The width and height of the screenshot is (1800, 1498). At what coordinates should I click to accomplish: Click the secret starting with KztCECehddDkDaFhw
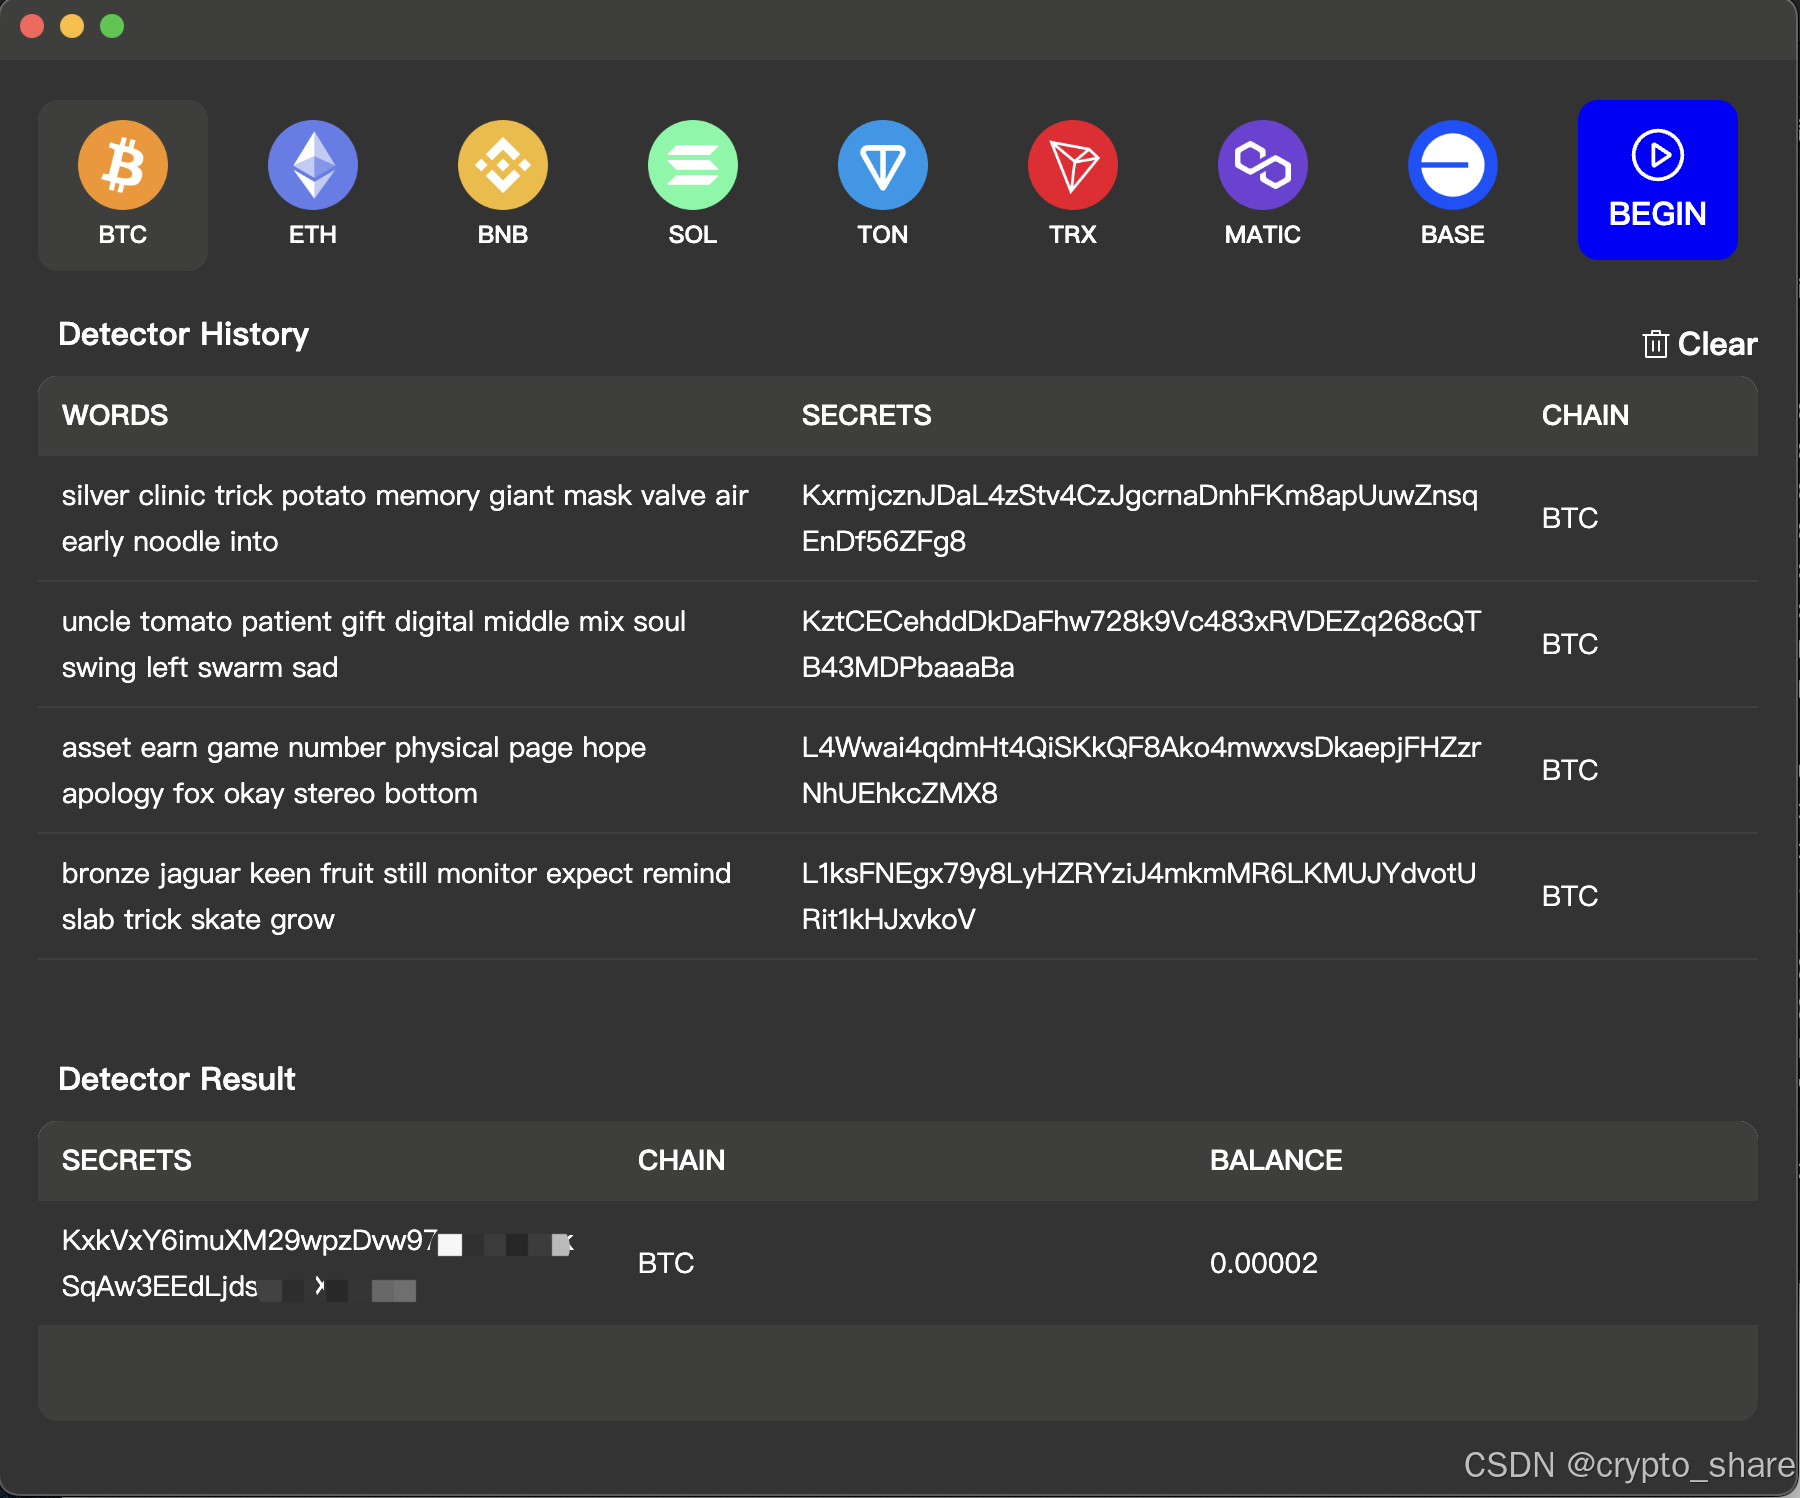coord(1141,644)
